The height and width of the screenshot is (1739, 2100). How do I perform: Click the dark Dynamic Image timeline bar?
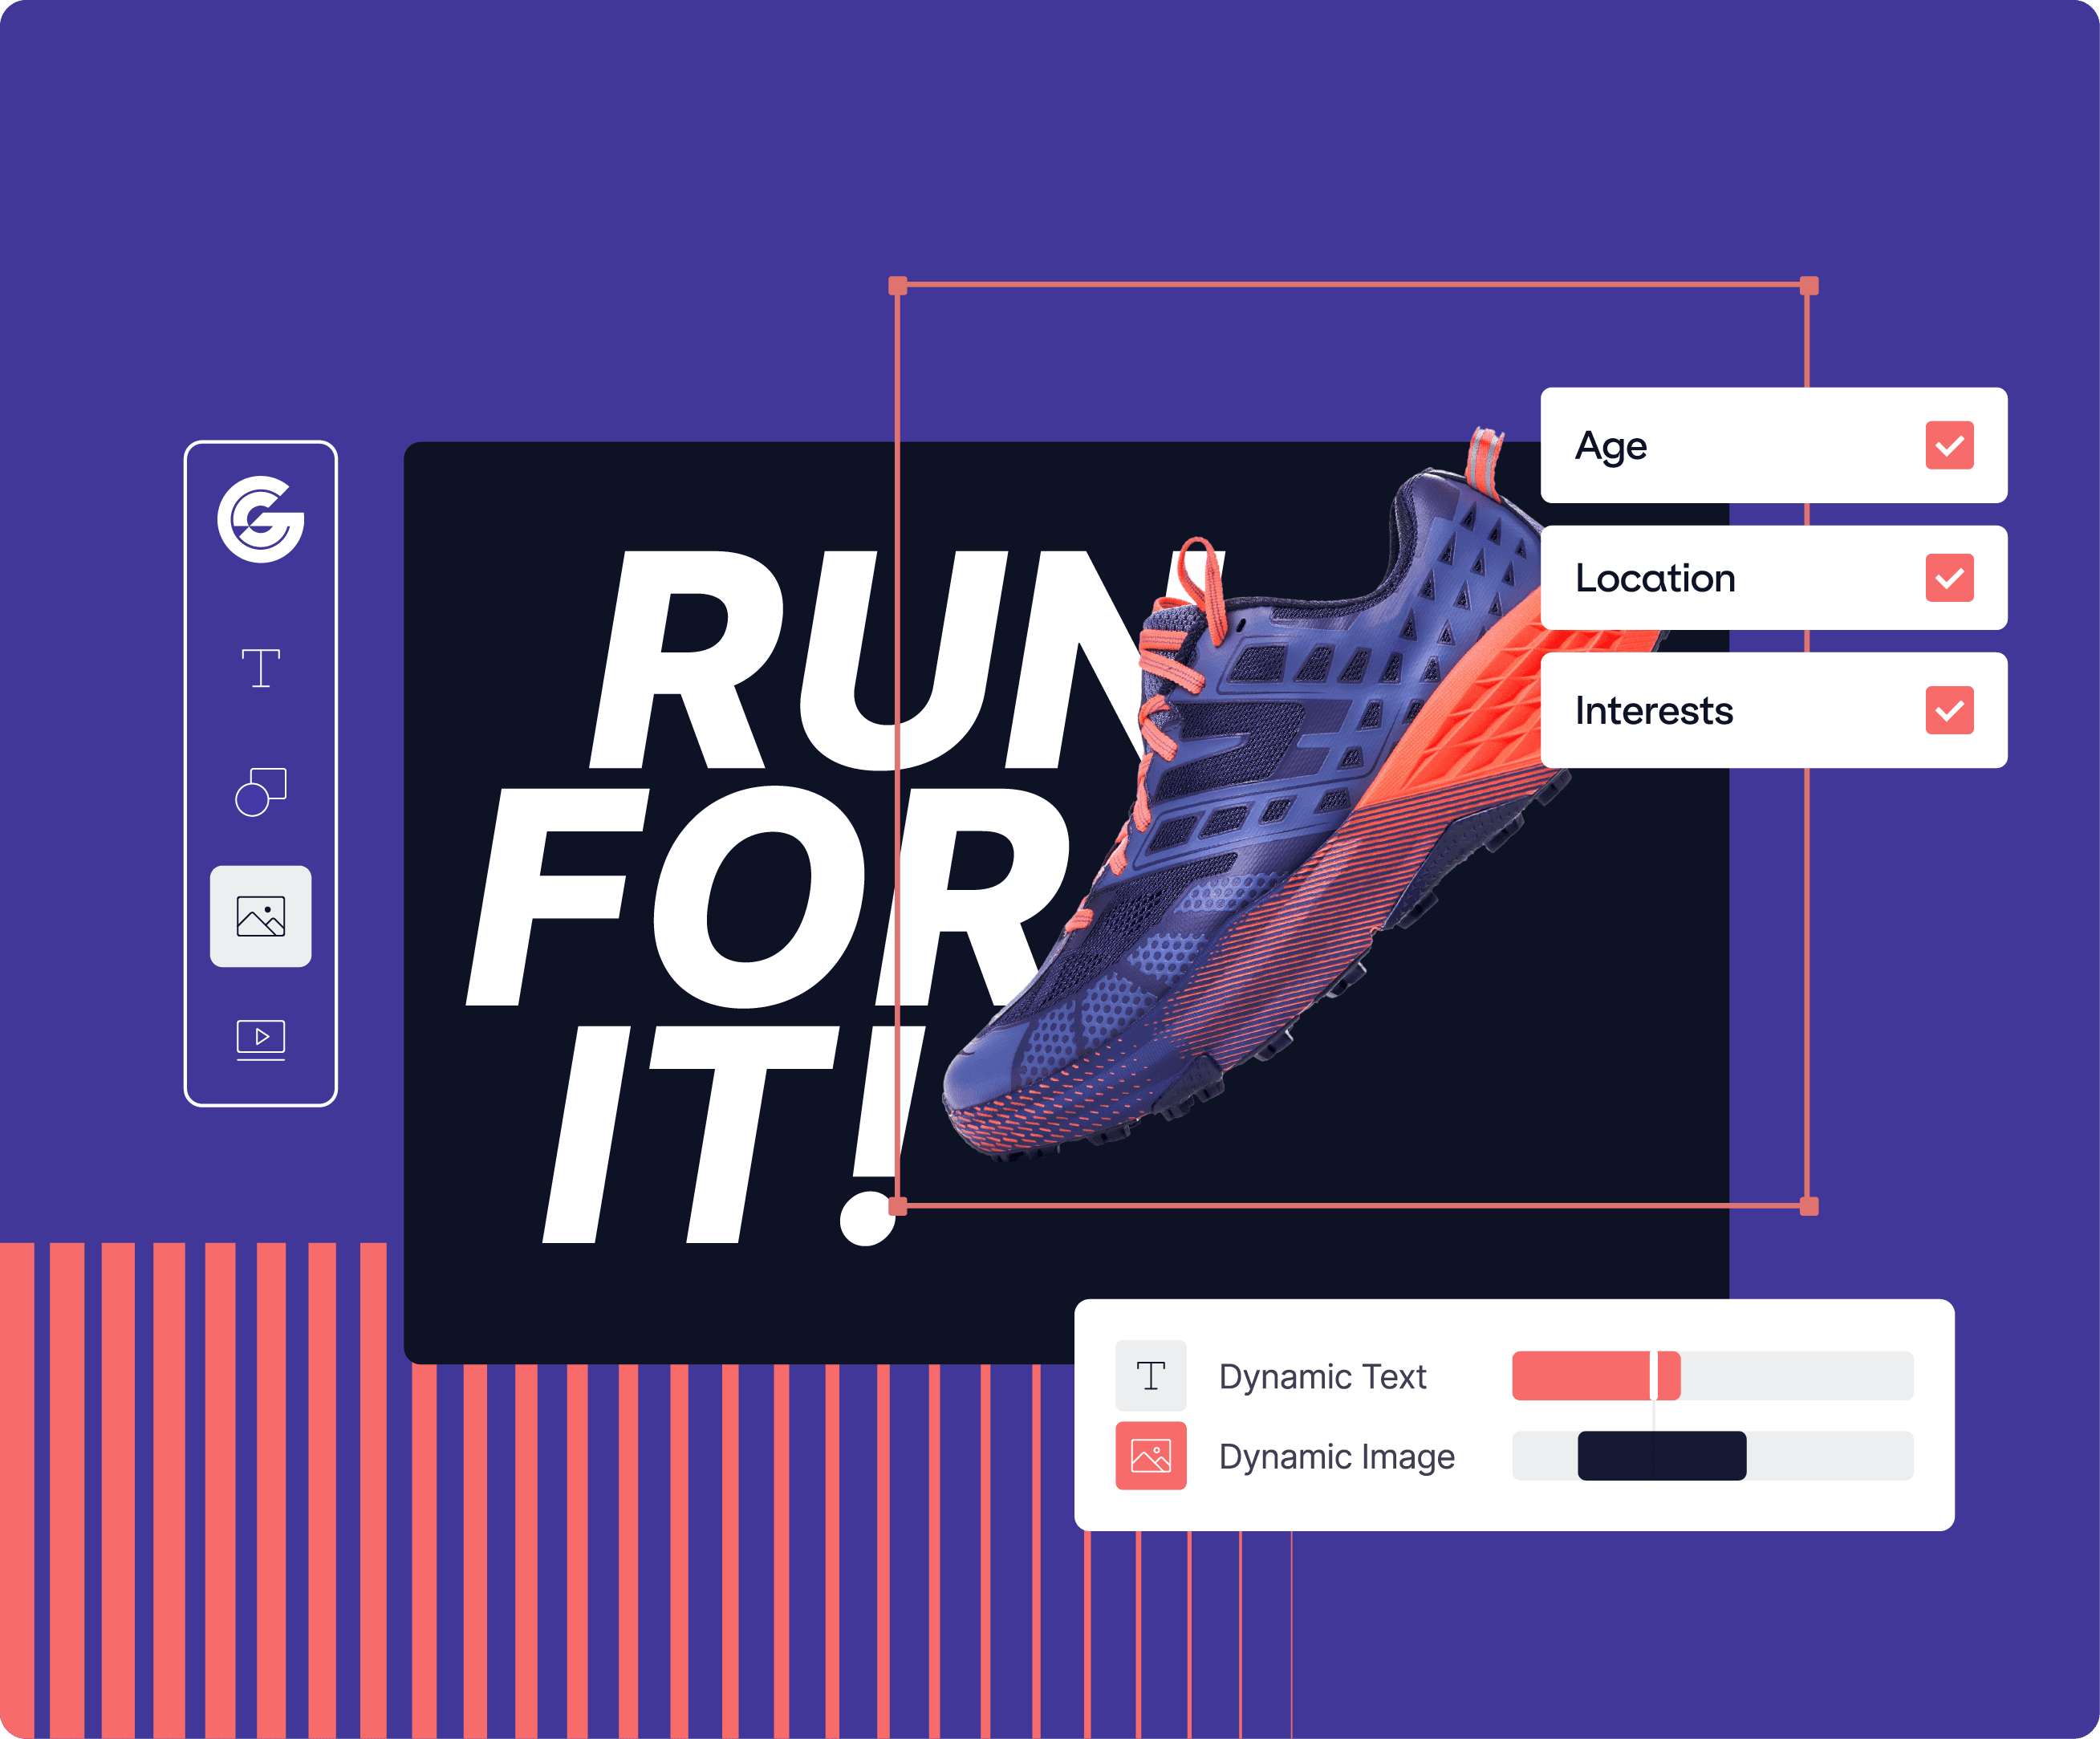click(x=1700, y=1456)
